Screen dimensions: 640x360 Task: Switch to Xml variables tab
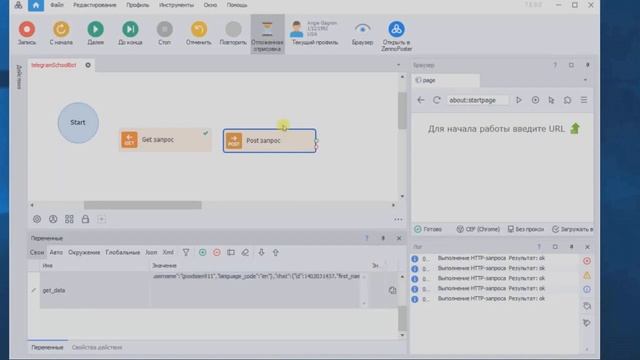coord(168,252)
